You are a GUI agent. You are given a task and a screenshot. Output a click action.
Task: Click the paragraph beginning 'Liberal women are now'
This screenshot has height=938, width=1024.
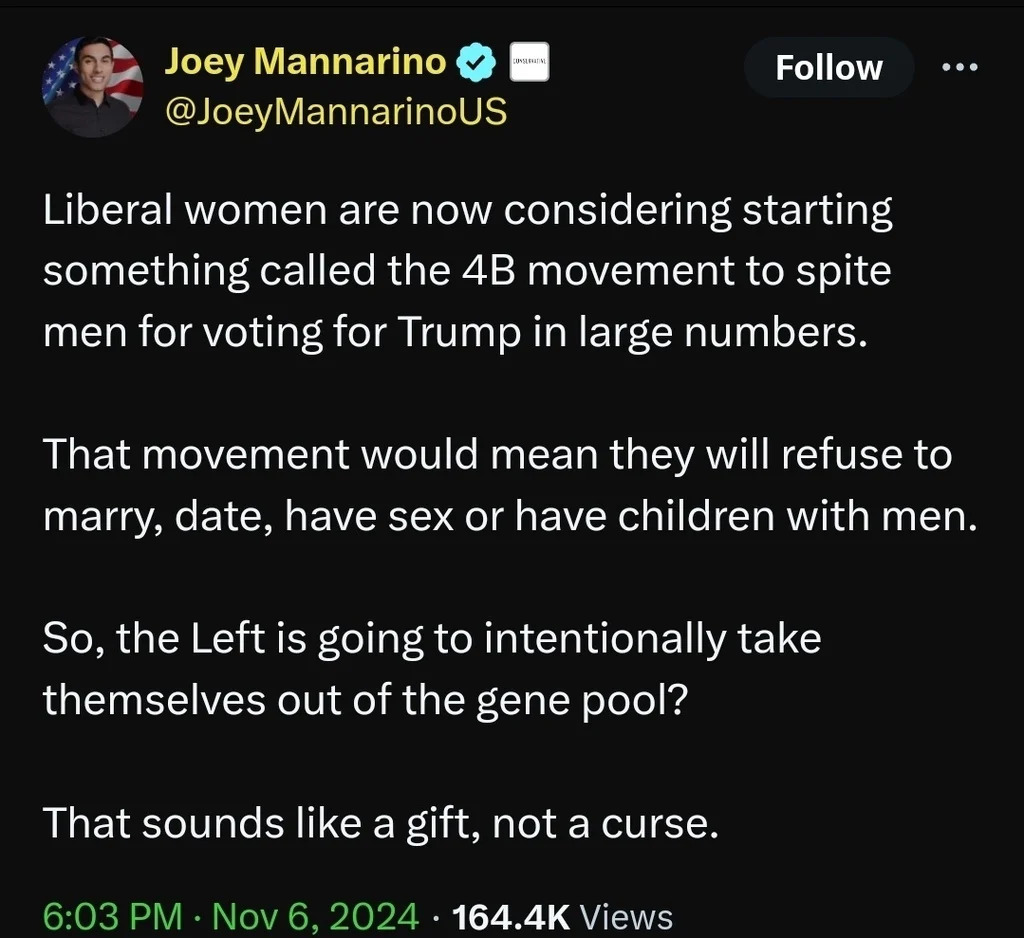[467, 271]
